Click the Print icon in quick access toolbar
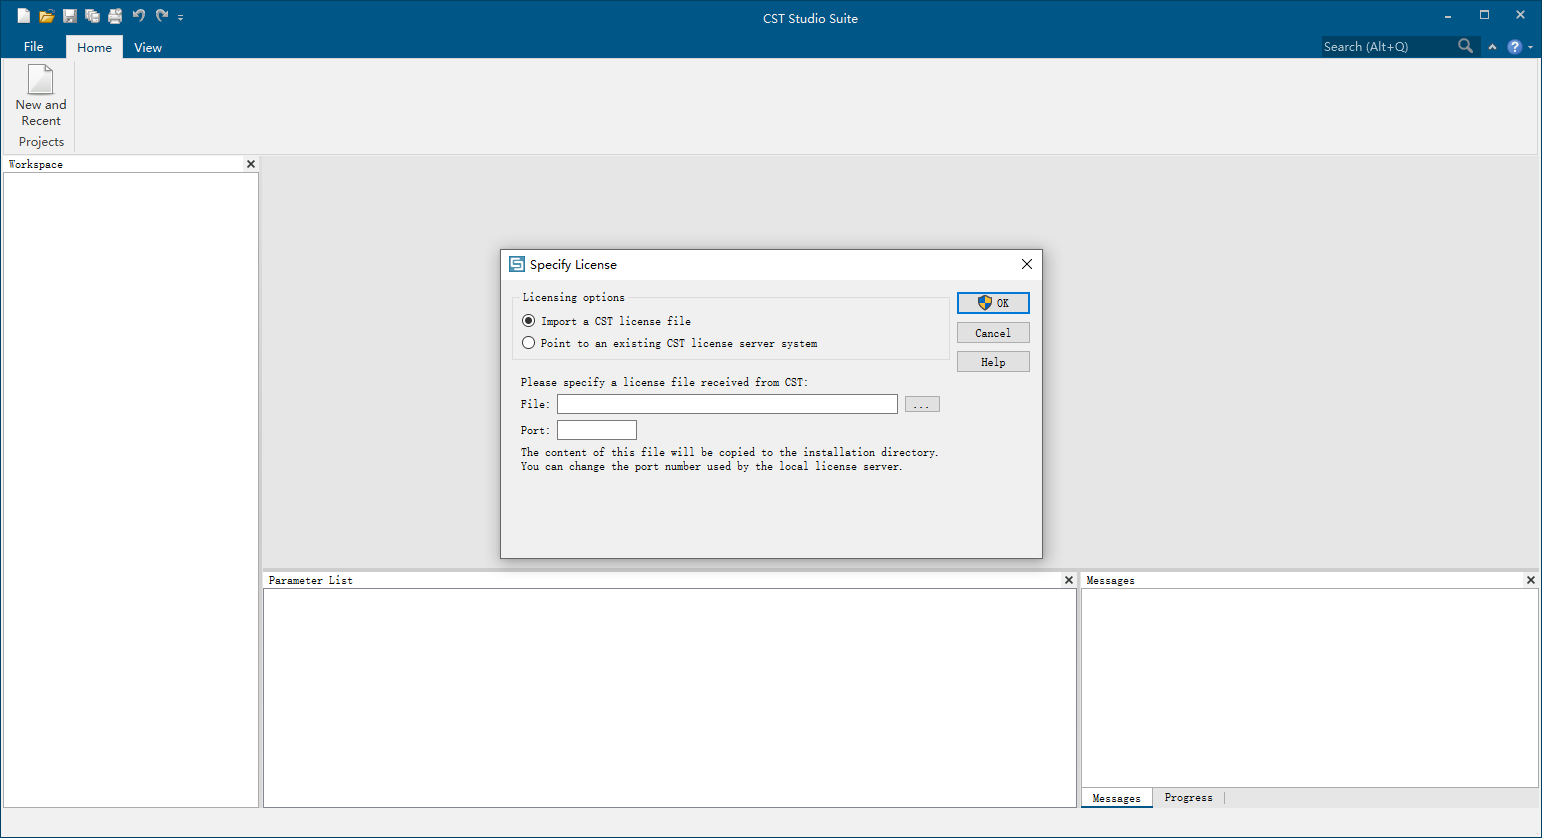Image resolution: width=1542 pixels, height=838 pixels. (115, 16)
